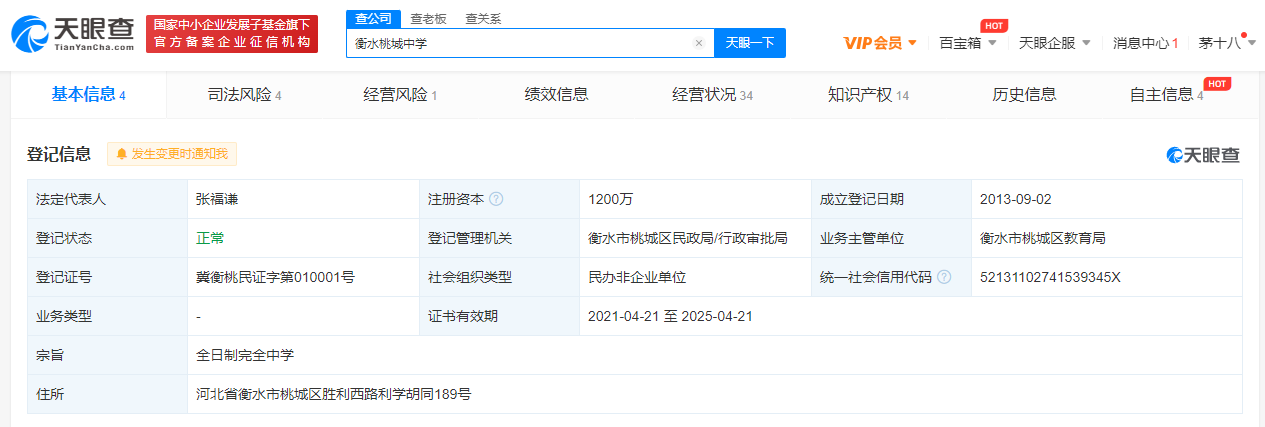Click the 成立登记日期 label cell
The image size is (1265, 427).
tap(891, 199)
